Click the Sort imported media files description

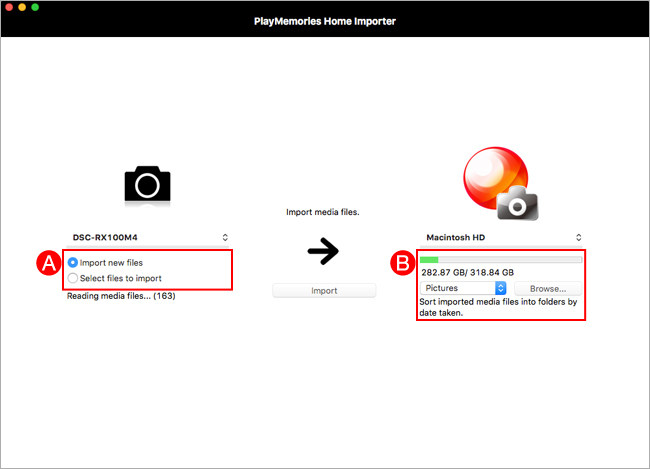499,307
